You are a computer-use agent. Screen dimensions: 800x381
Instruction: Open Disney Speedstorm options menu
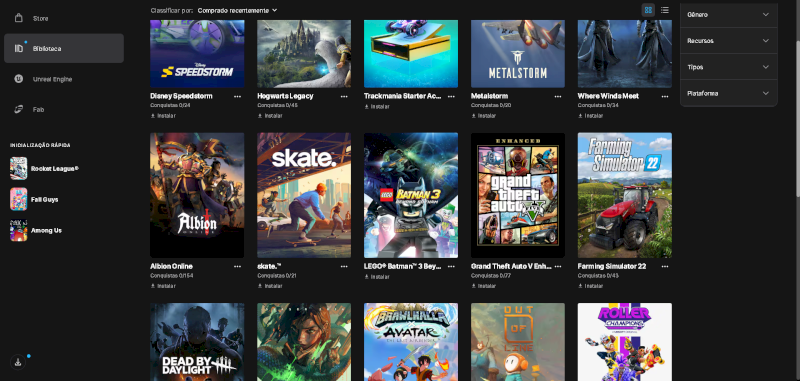pyautogui.click(x=237, y=96)
